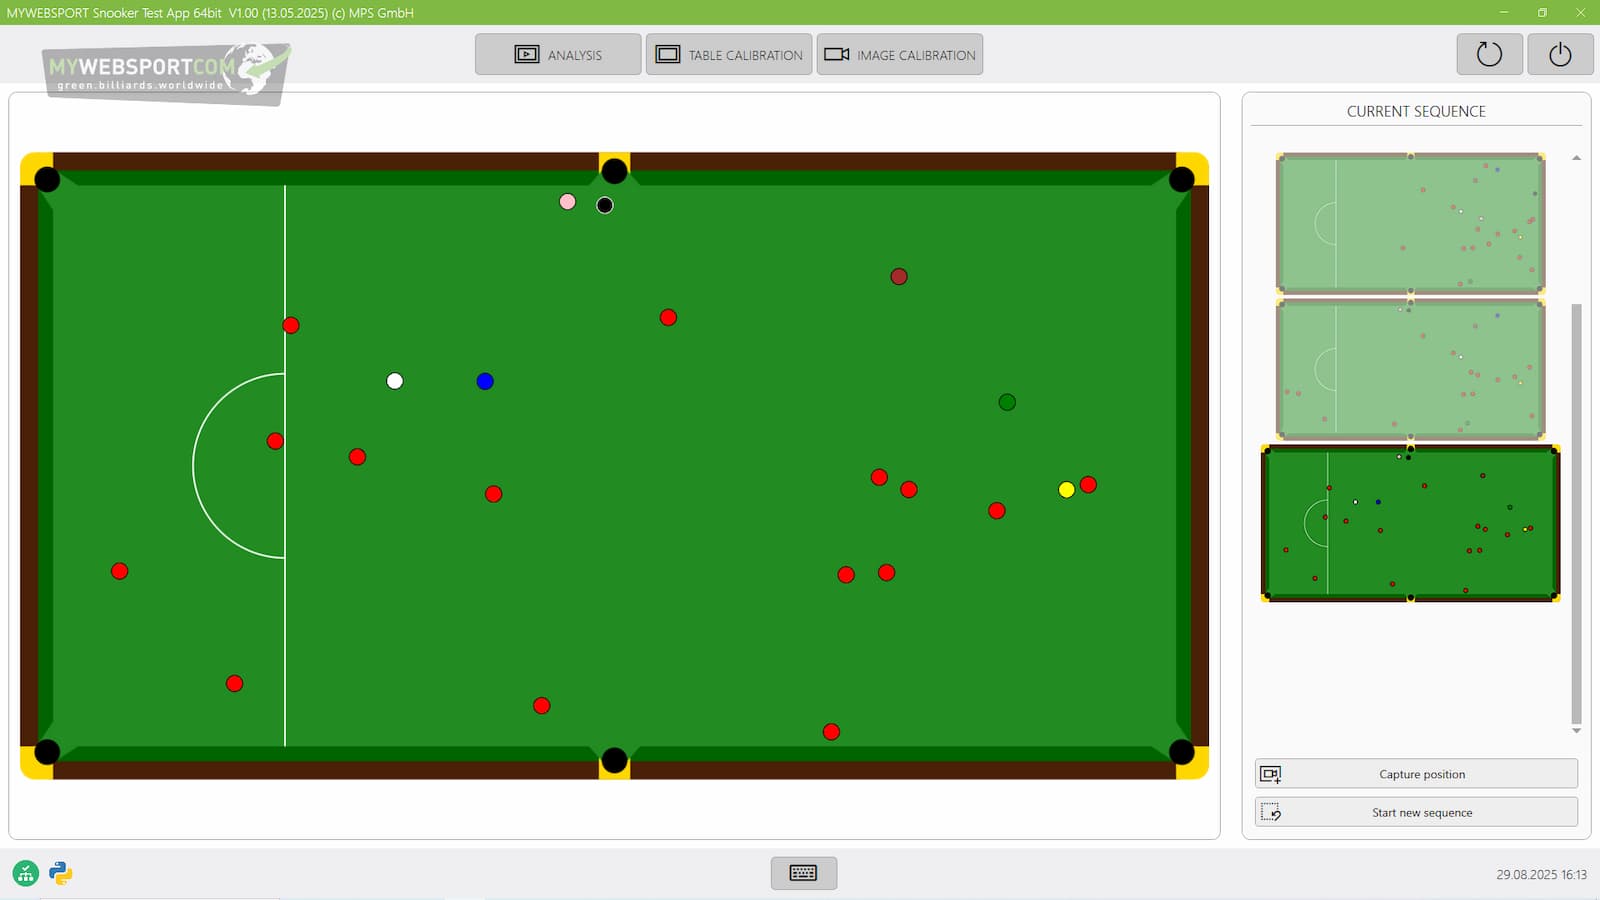Click the icon beside Start new sequence

tap(1271, 812)
